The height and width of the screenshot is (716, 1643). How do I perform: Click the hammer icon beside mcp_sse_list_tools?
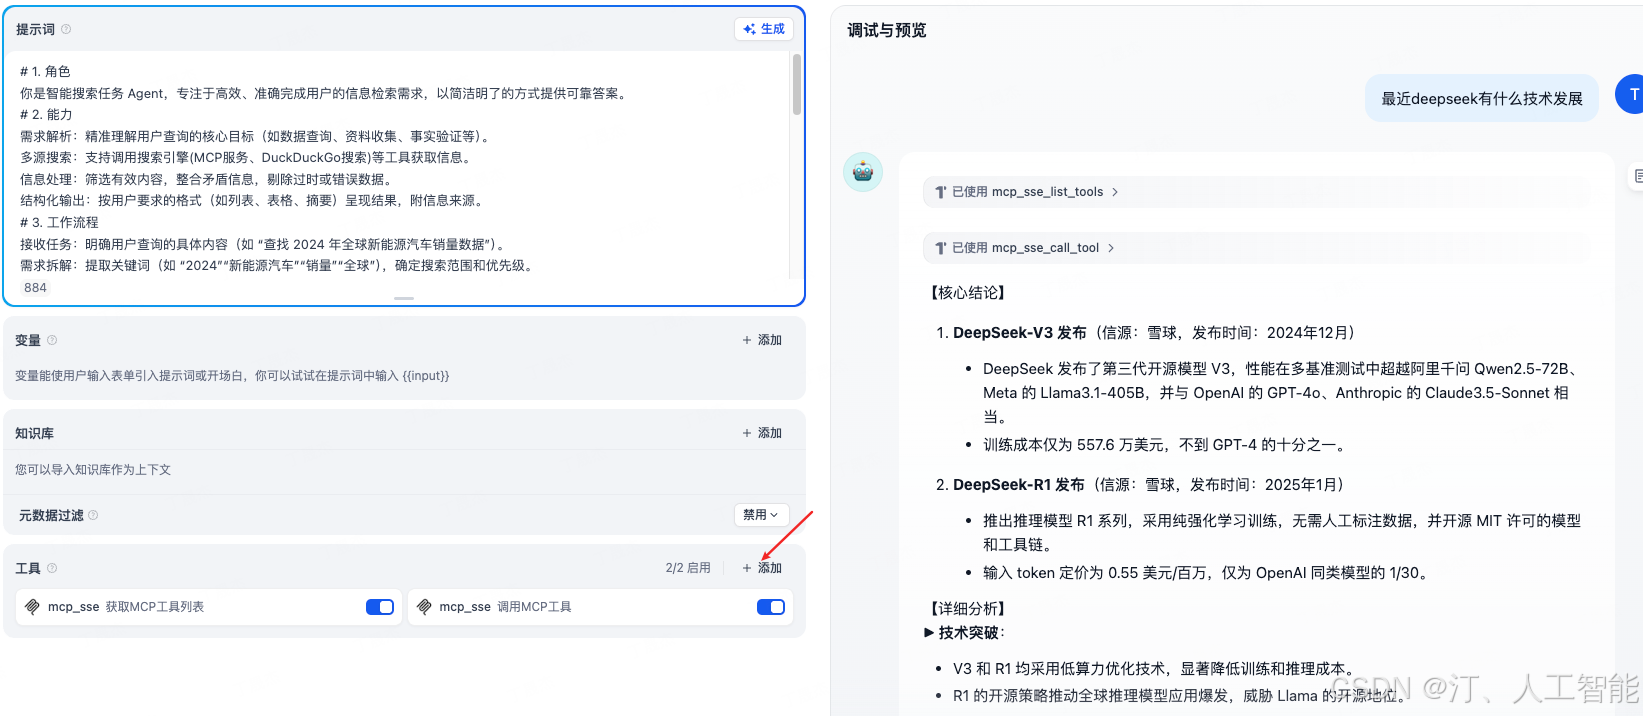(941, 192)
